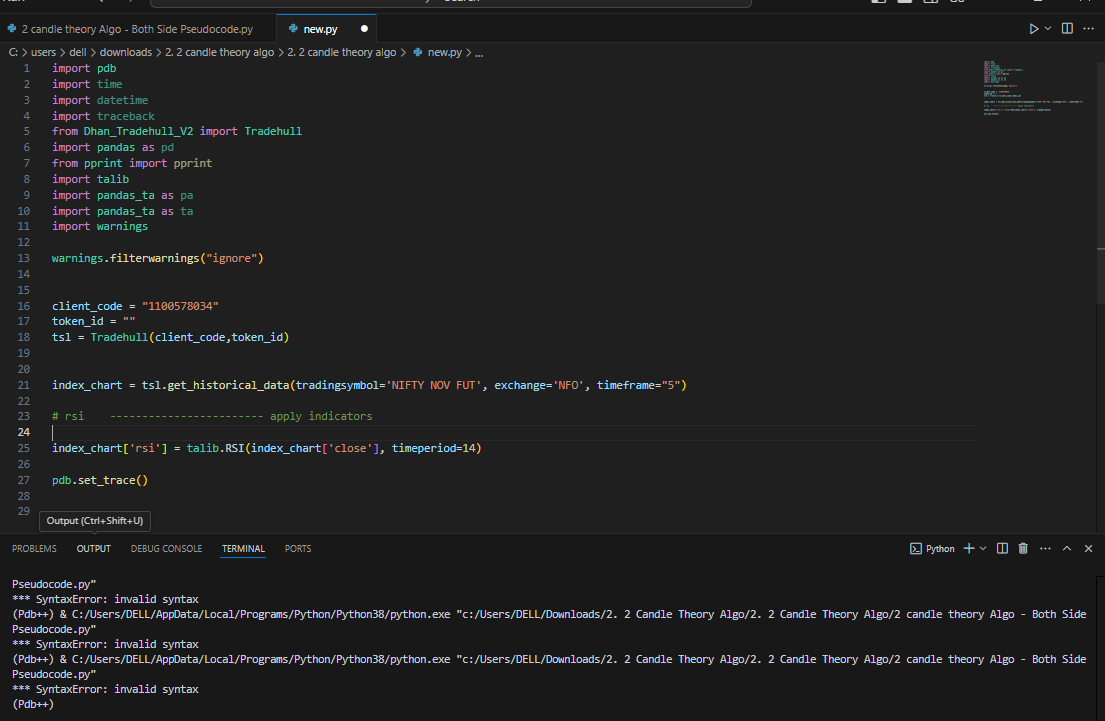Viewport: 1105px width, 721px height.
Task: Open the terminal launch profile dropdown
Action: [983, 548]
